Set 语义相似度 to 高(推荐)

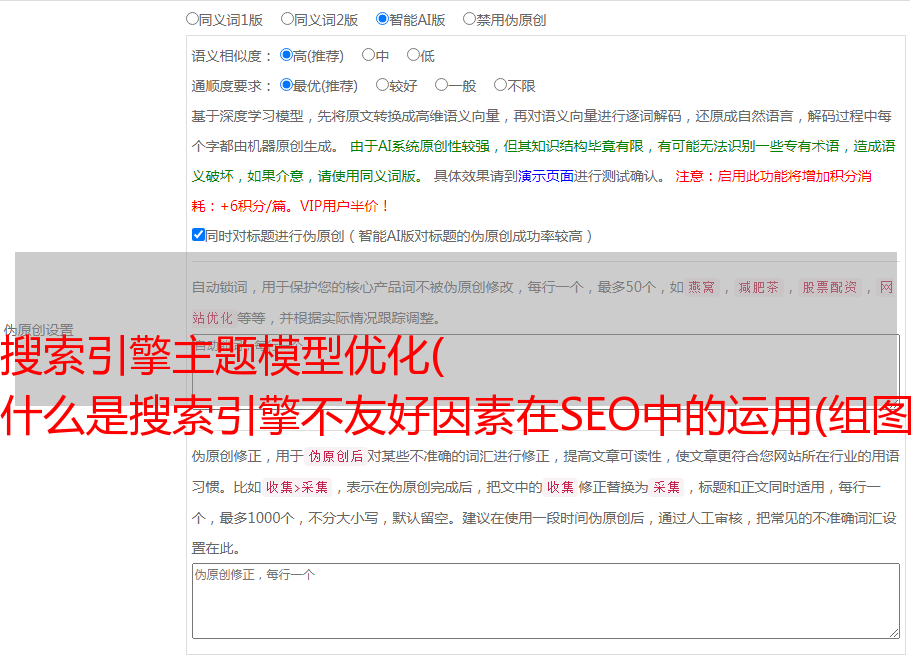(286, 55)
